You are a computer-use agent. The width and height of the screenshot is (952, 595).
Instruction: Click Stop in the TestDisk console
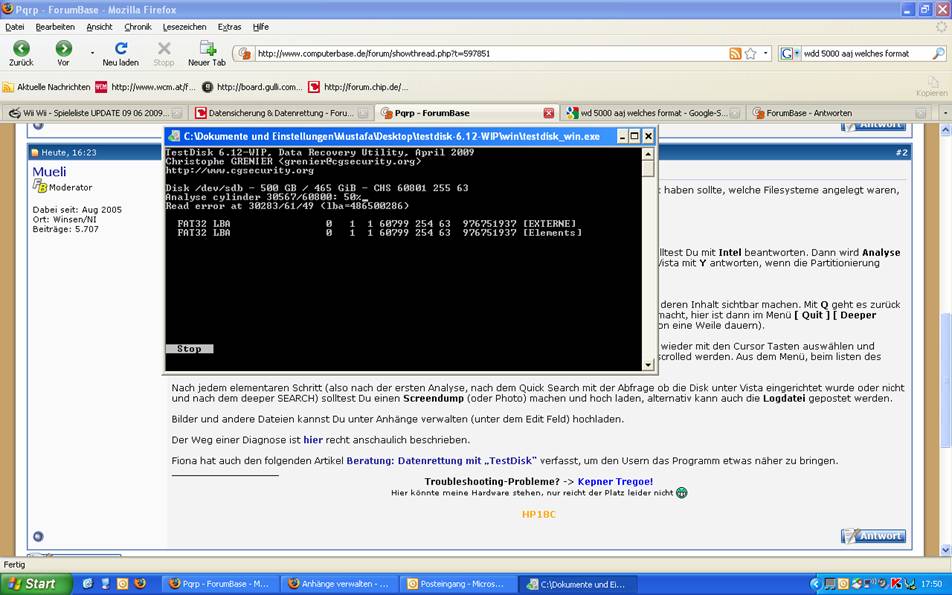pos(189,348)
